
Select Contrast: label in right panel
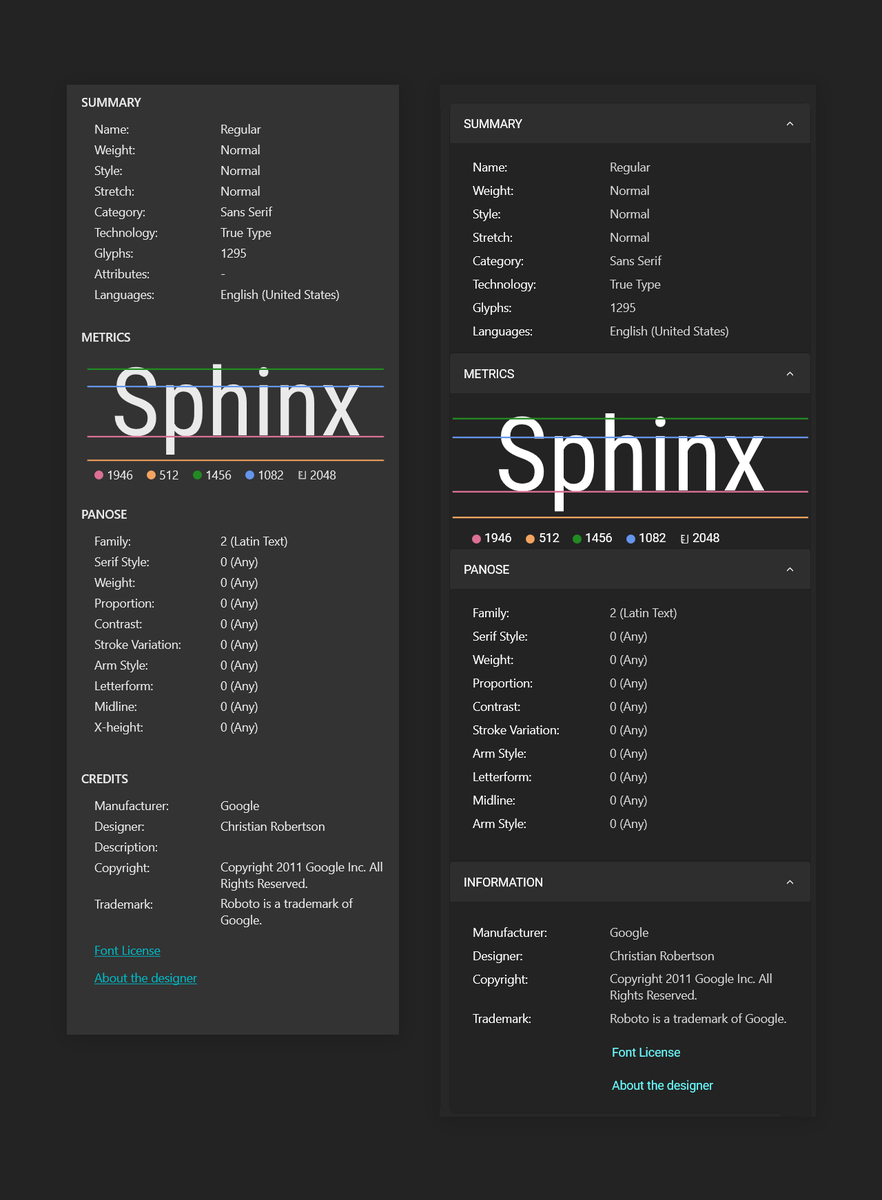point(498,707)
